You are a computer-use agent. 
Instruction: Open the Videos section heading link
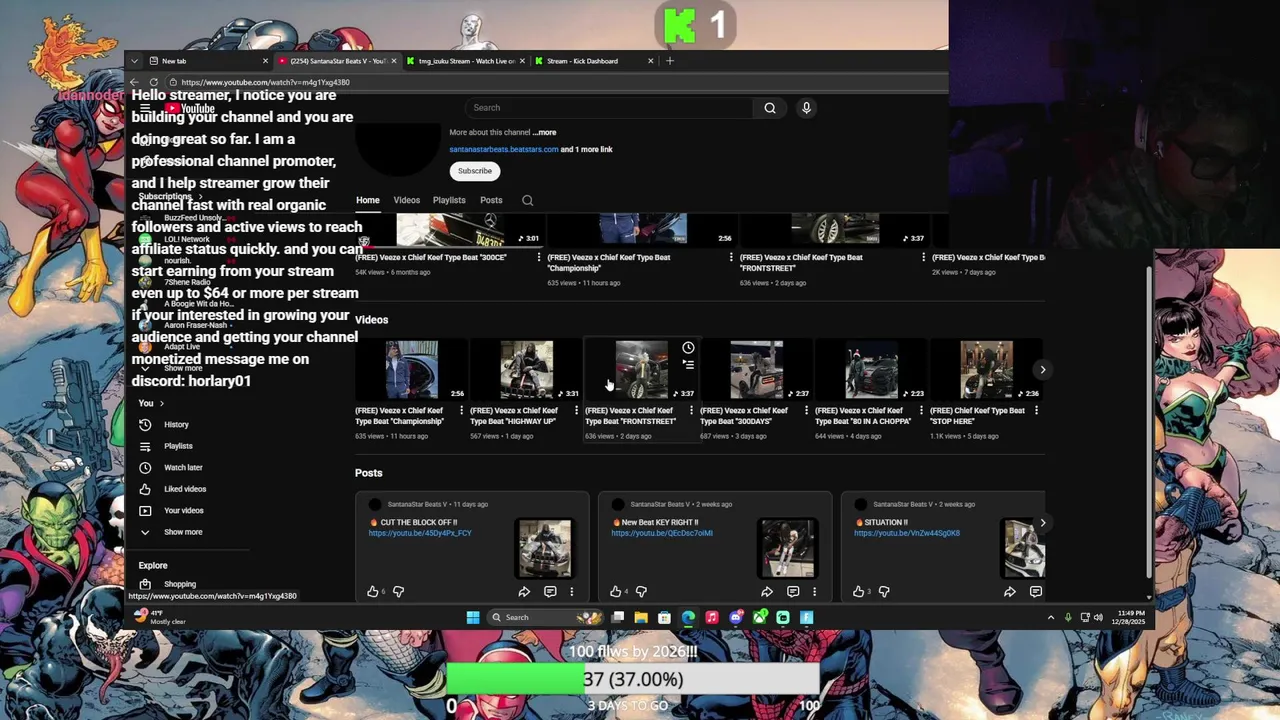(x=371, y=320)
